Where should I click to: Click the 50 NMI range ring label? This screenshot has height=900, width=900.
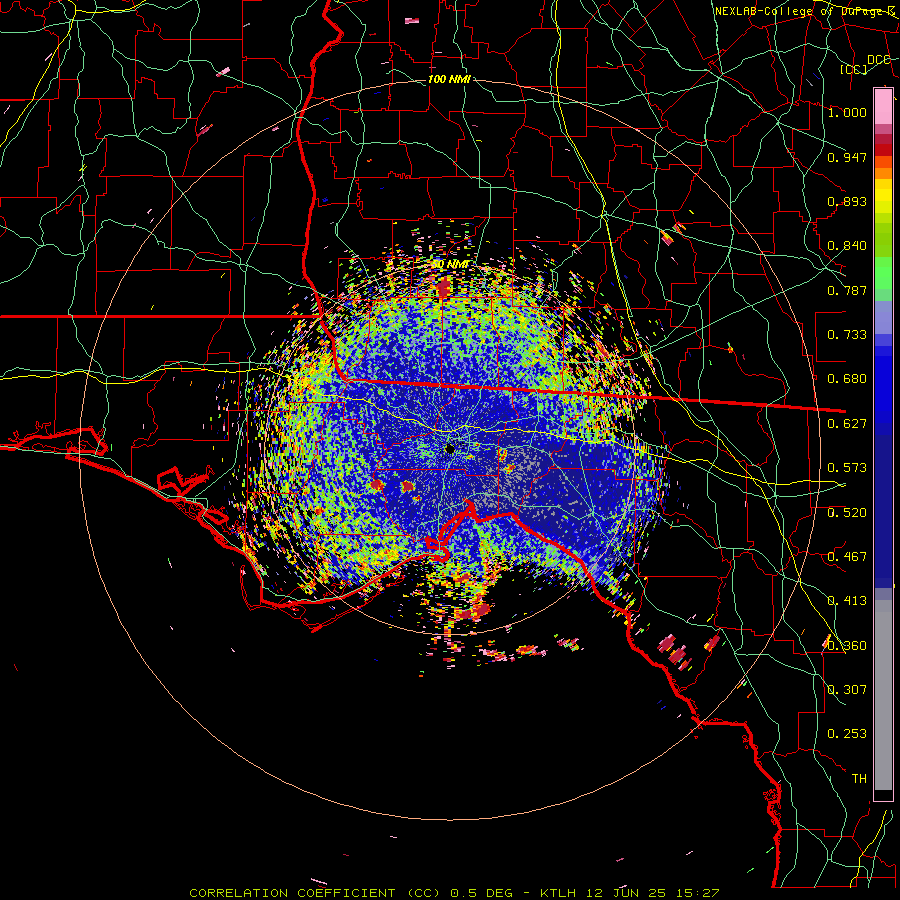[451, 265]
